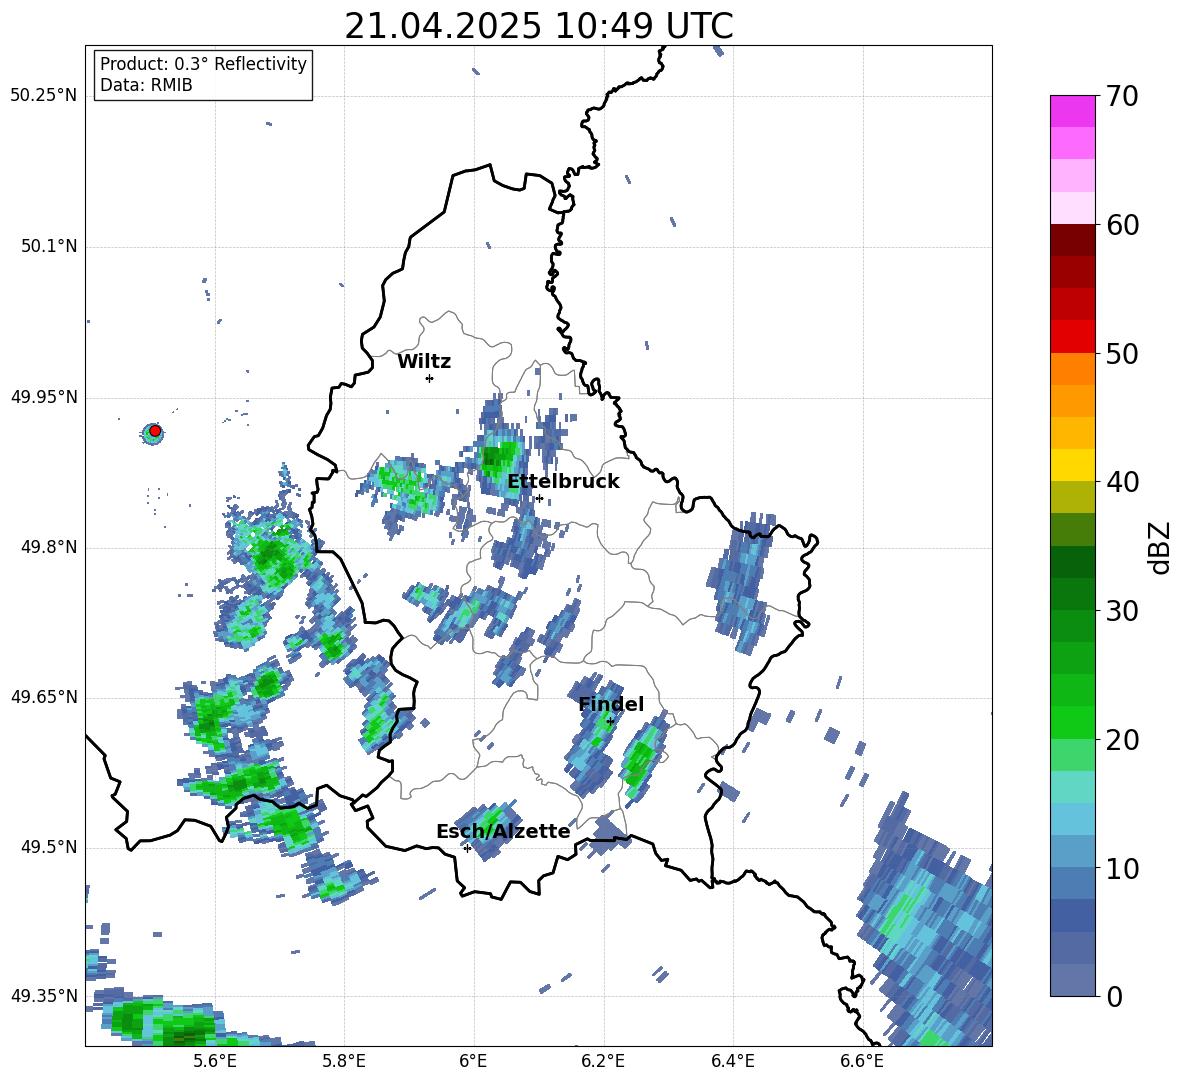Click the Ettelbruck city label
This screenshot has width=1184, height=1081.
tap(563, 482)
